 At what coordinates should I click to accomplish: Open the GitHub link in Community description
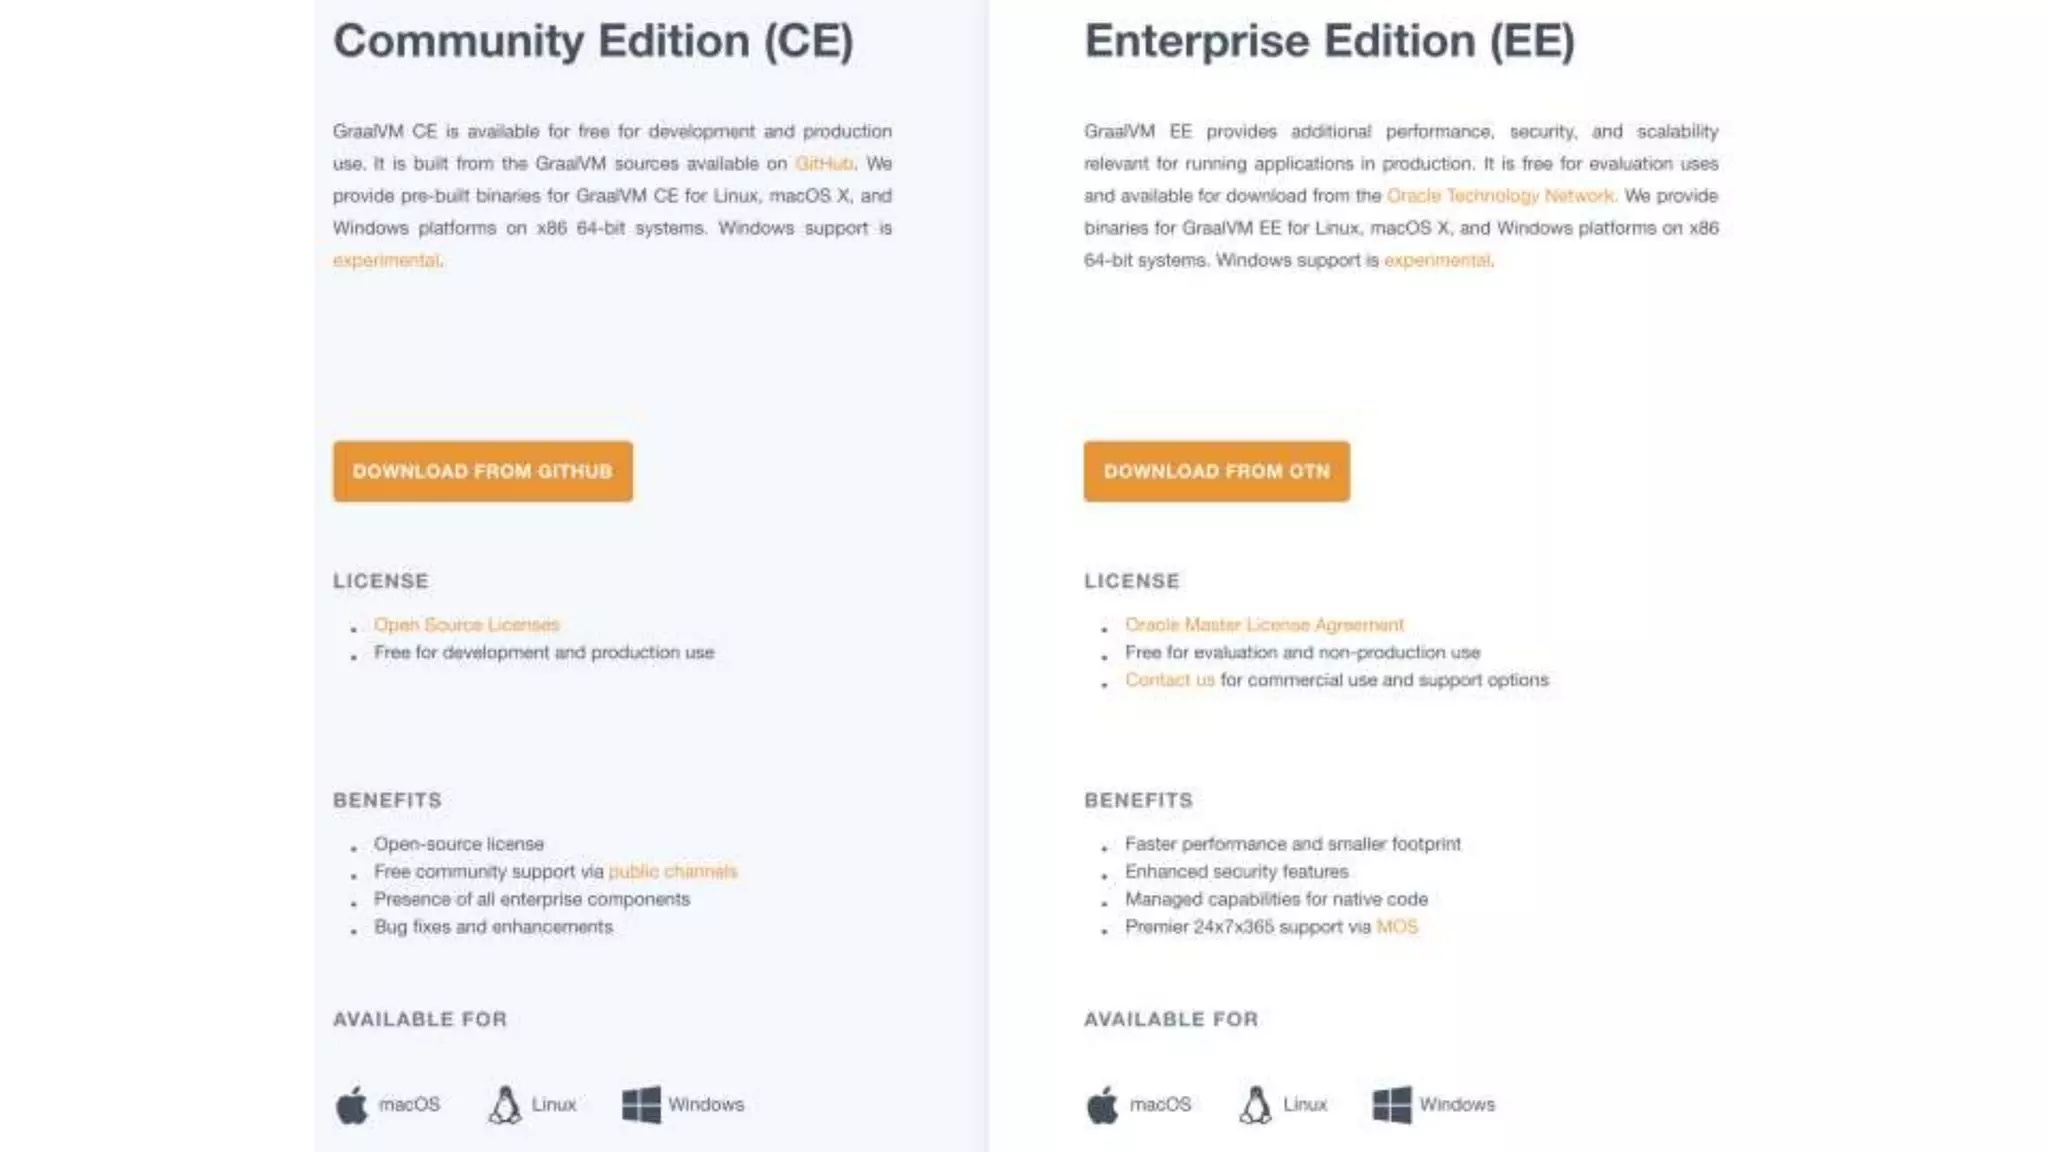824,163
